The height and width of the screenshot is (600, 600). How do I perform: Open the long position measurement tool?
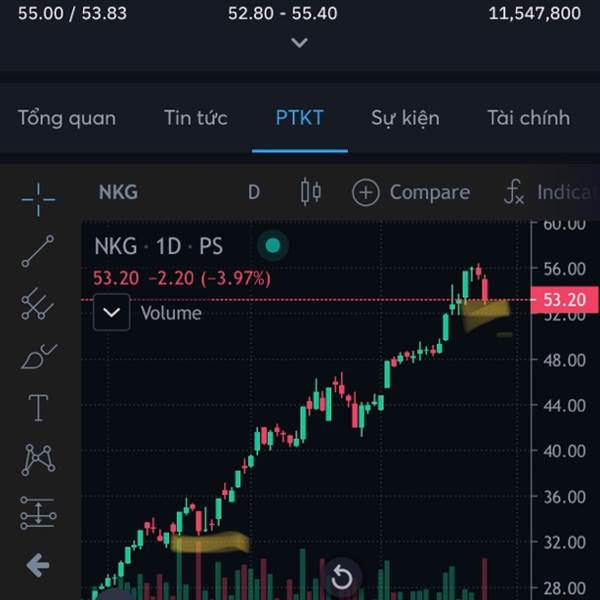coord(38,513)
